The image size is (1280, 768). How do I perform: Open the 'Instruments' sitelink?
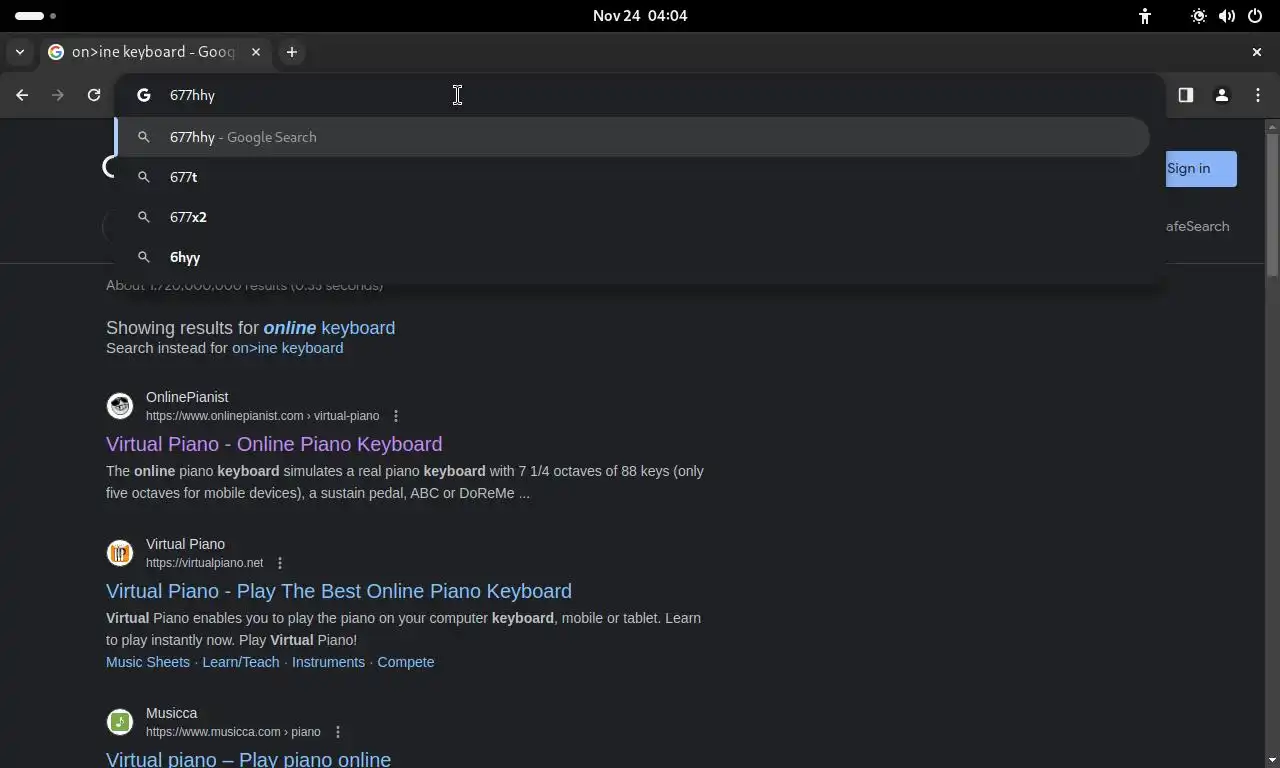coord(328,662)
